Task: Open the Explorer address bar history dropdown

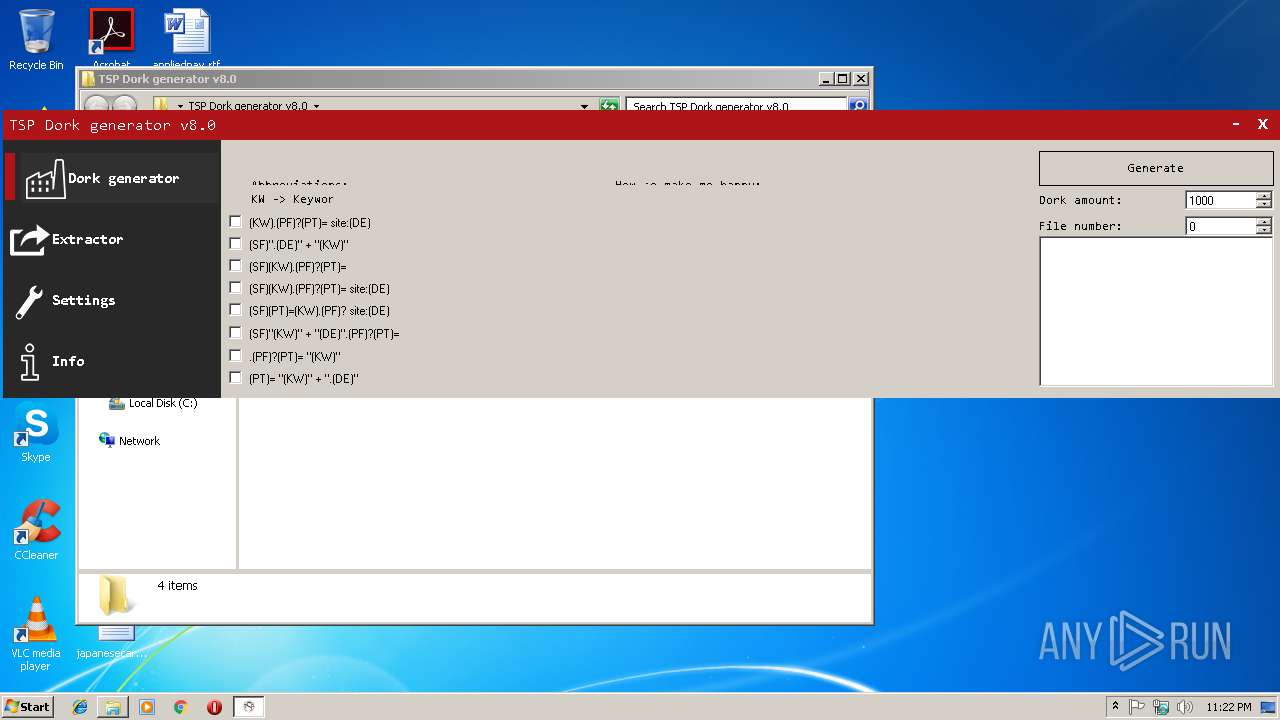Action: tap(585, 106)
